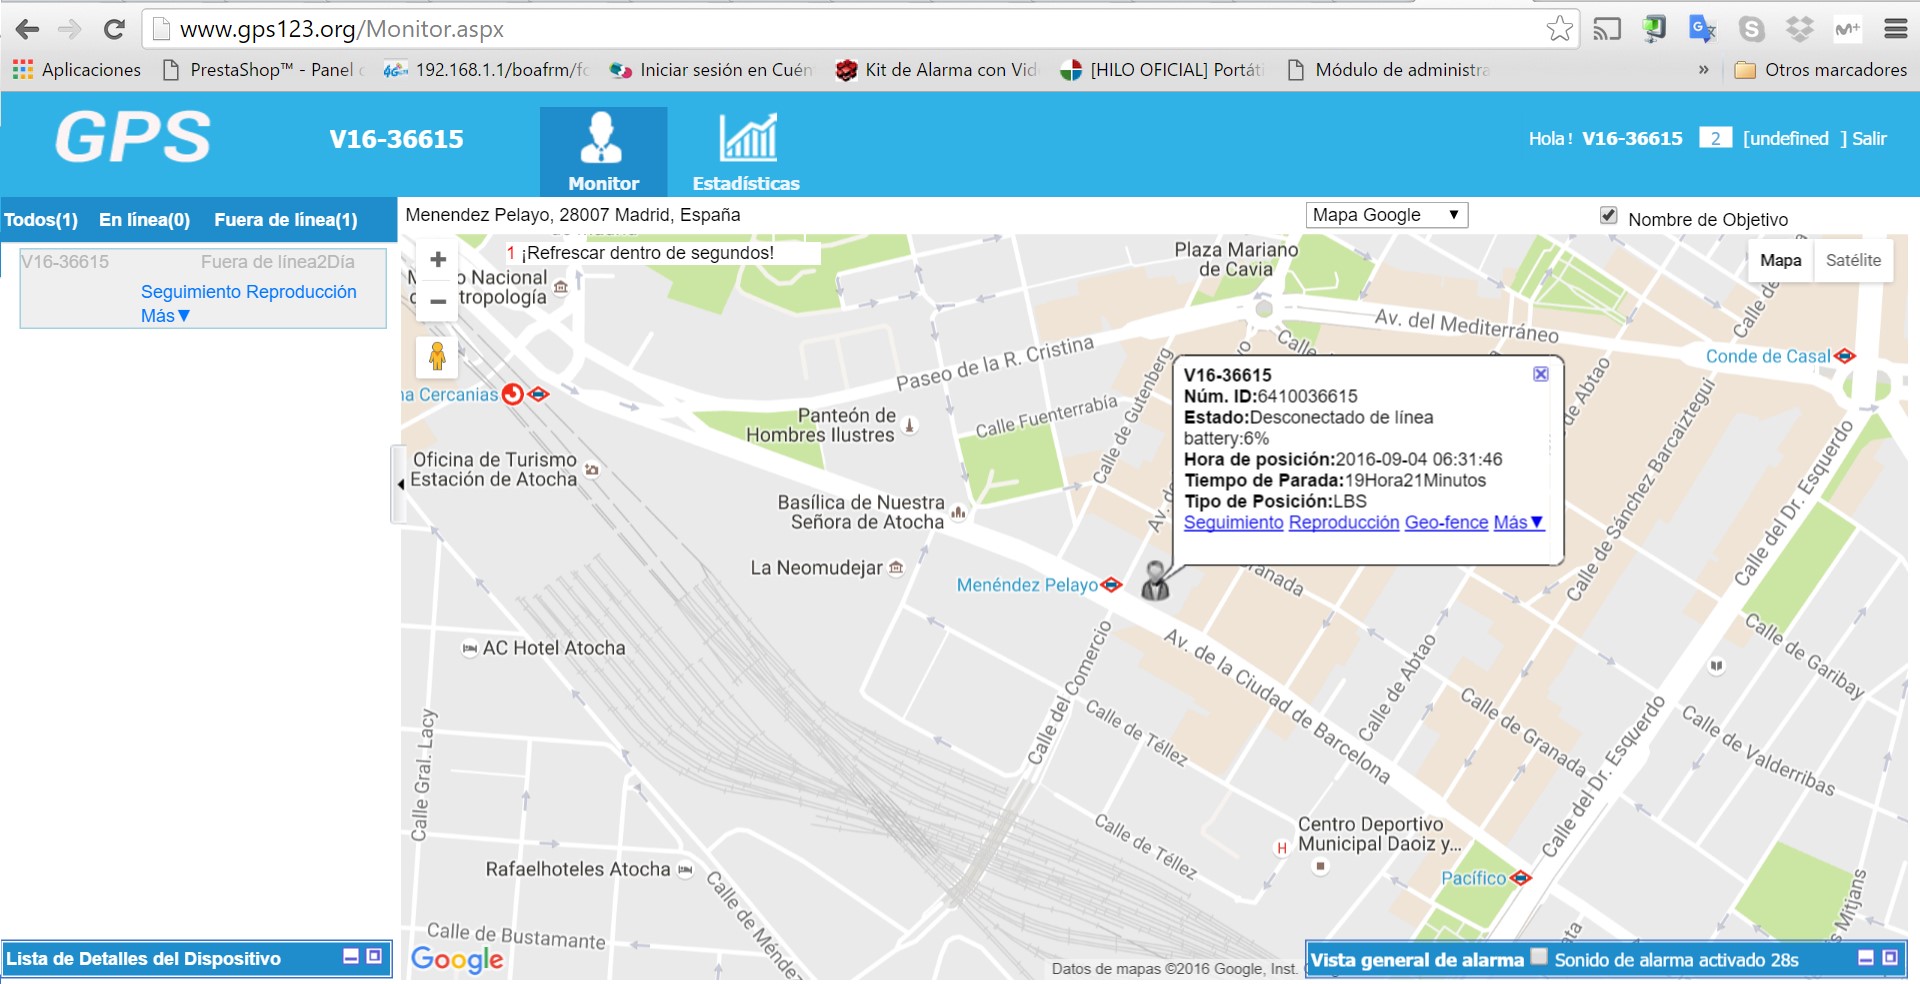Open Iniciar sesión en Cuenta bookmark
The width and height of the screenshot is (1920, 984).
(712, 70)
